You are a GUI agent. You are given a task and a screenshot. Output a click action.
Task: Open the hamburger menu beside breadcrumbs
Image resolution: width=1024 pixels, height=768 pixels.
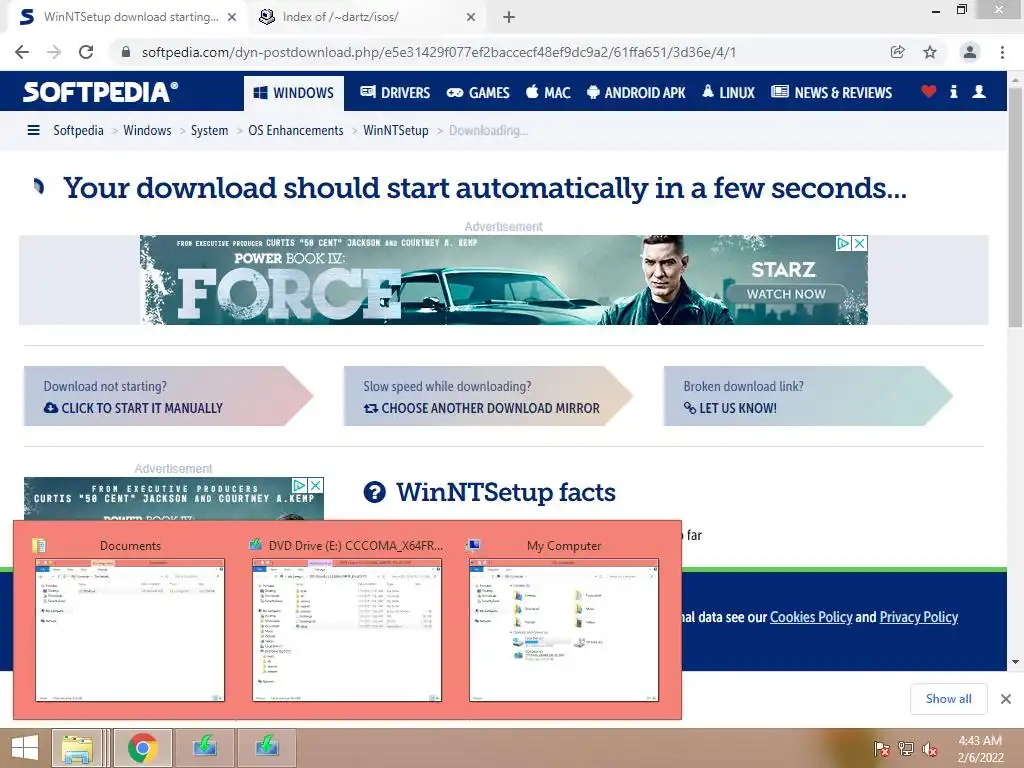[x=33, y=130]
